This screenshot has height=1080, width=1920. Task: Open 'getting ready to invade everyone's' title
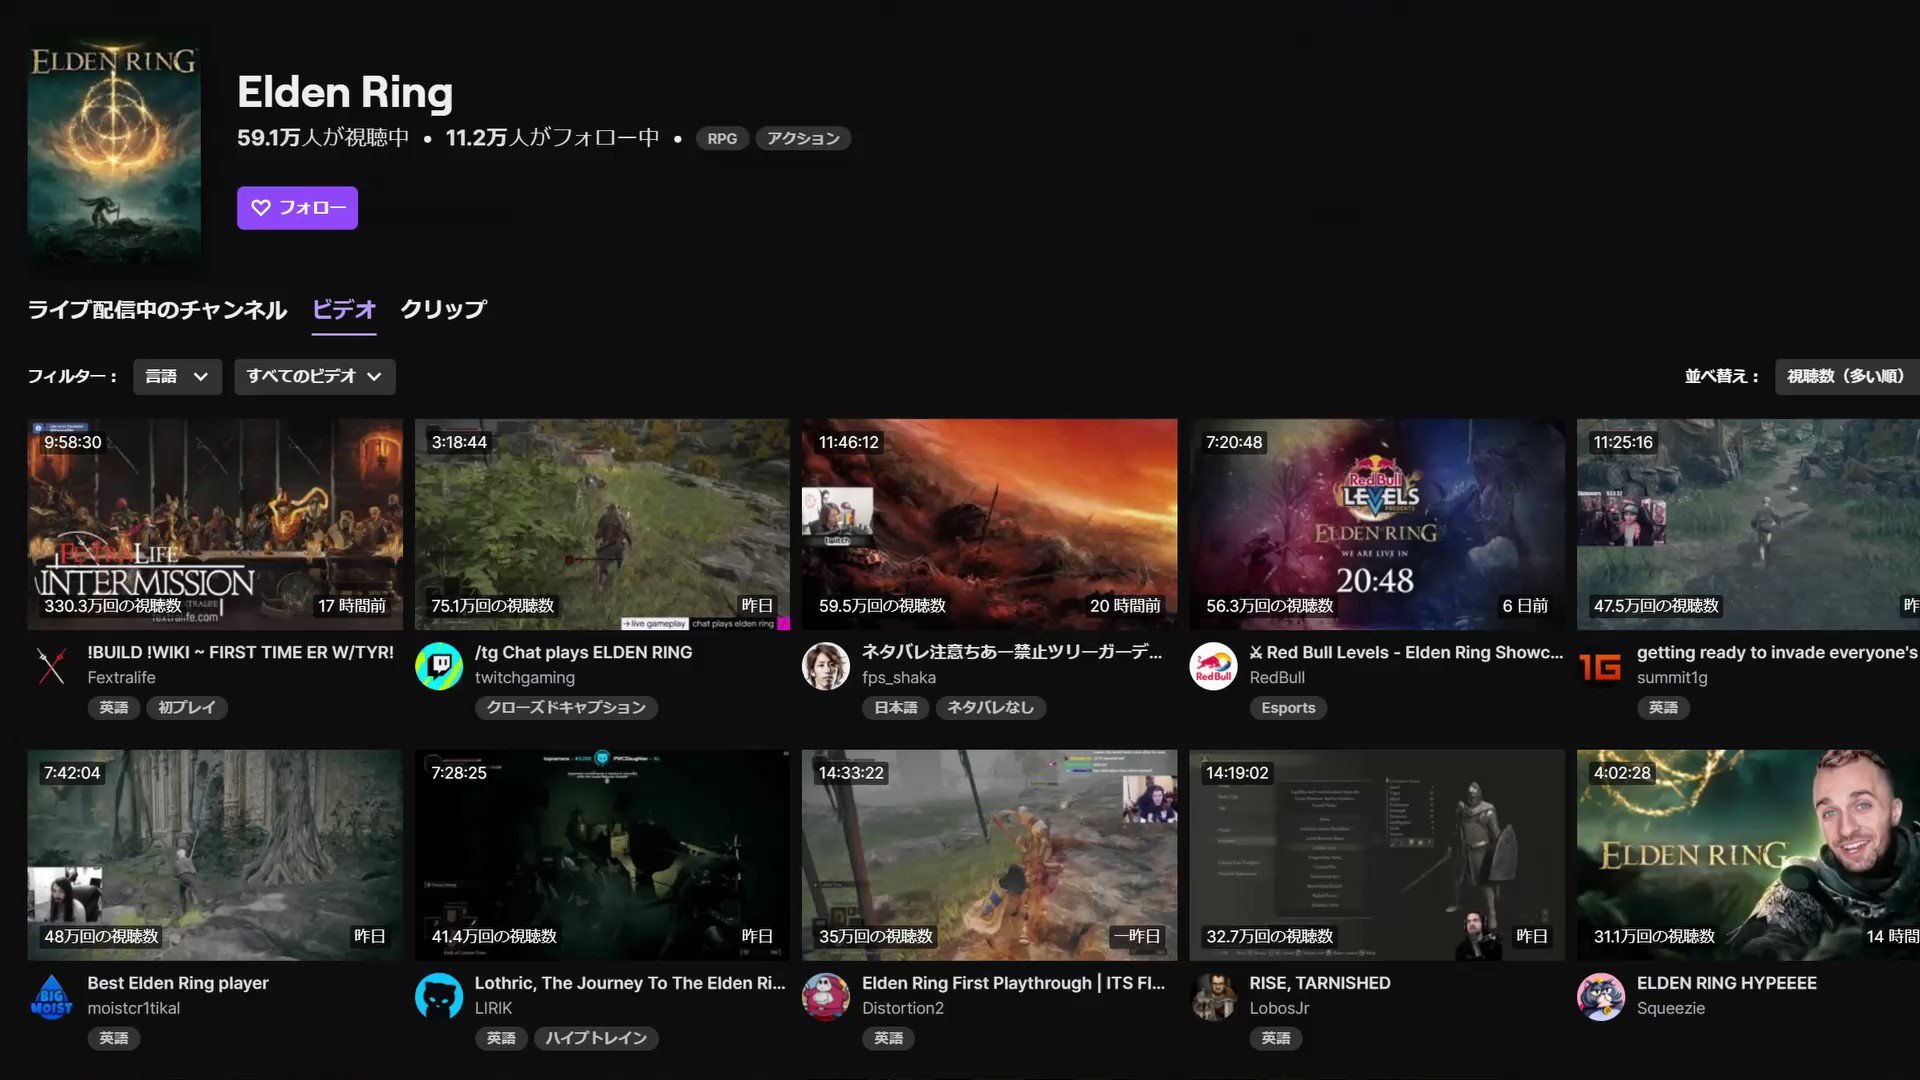(1777, 652)
